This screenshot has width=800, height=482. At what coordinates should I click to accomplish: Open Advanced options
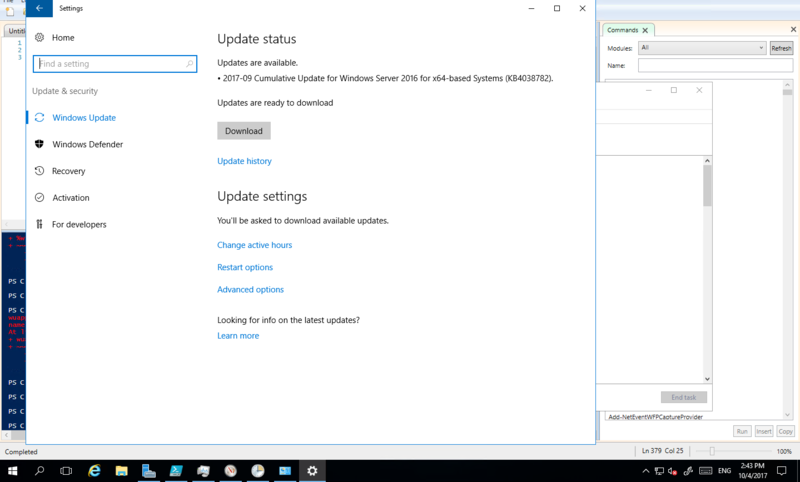pos(251,290)
